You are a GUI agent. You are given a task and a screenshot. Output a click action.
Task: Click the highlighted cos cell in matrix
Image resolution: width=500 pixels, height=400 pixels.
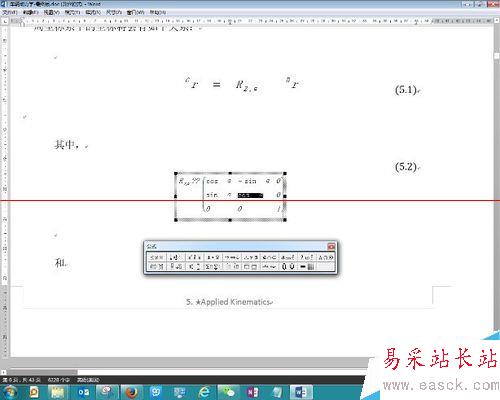250,195
